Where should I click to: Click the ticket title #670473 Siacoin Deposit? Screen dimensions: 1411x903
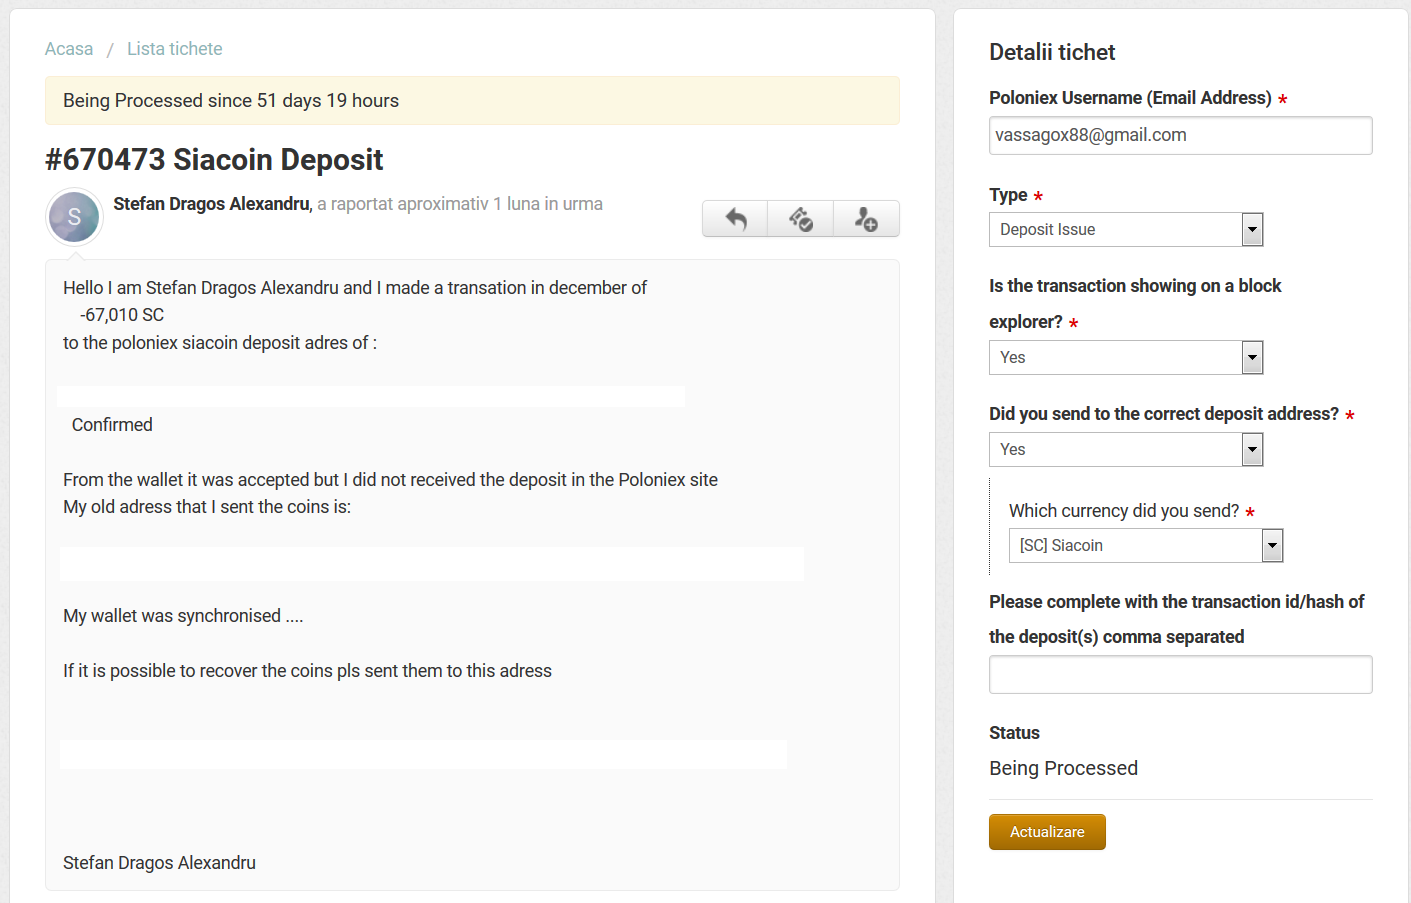tap(214, 160)
